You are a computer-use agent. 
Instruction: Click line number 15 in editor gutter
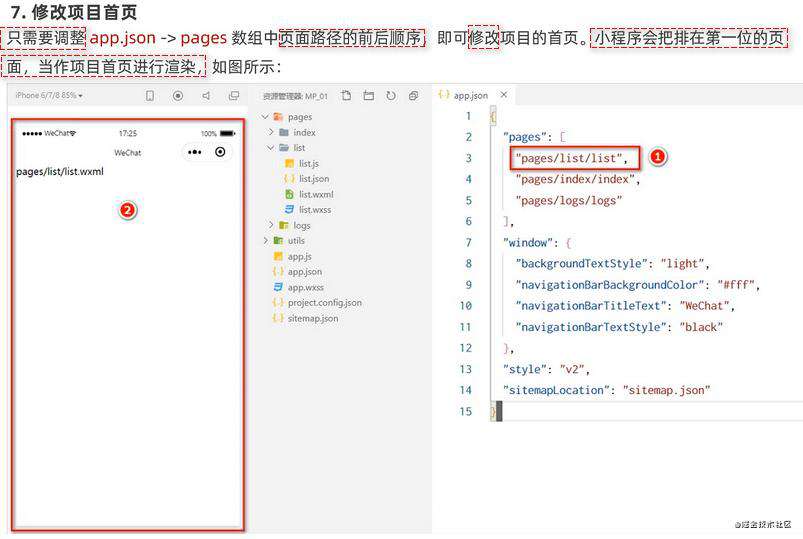point(465,411)
